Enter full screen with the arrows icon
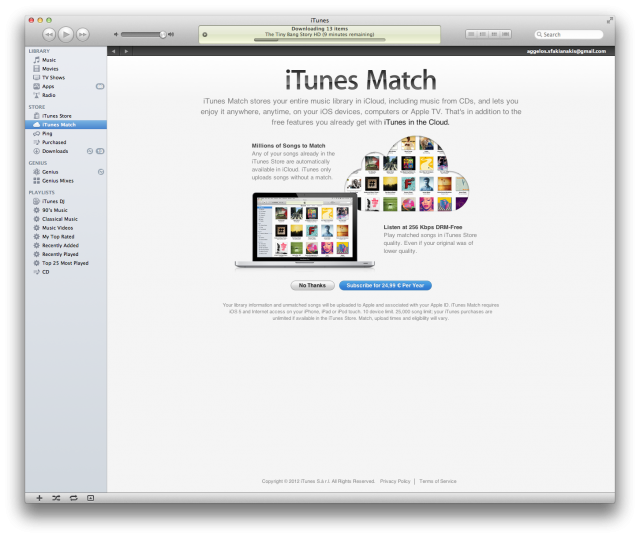This screenshot has width=640, height=538. (x=610, y=20)
